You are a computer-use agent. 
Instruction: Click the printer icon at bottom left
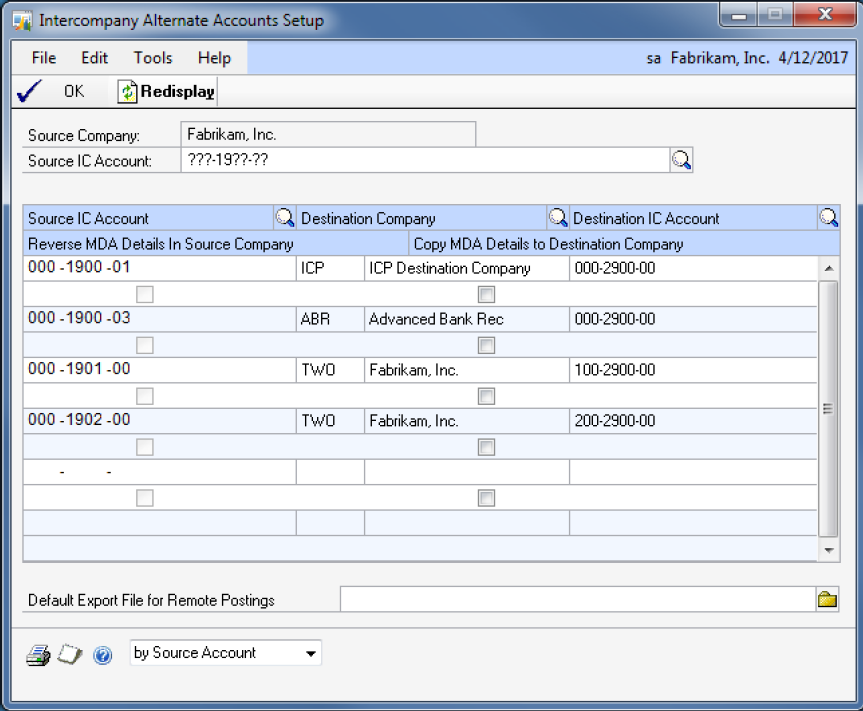pyautogui.click(x=38, y=655)
